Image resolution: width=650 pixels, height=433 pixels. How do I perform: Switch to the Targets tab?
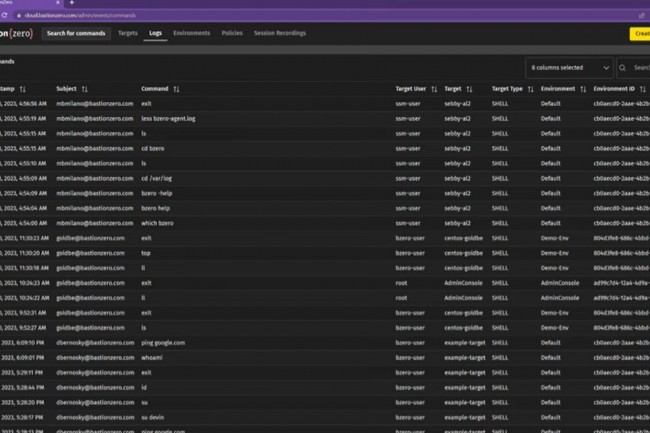[x=128, y=33]
